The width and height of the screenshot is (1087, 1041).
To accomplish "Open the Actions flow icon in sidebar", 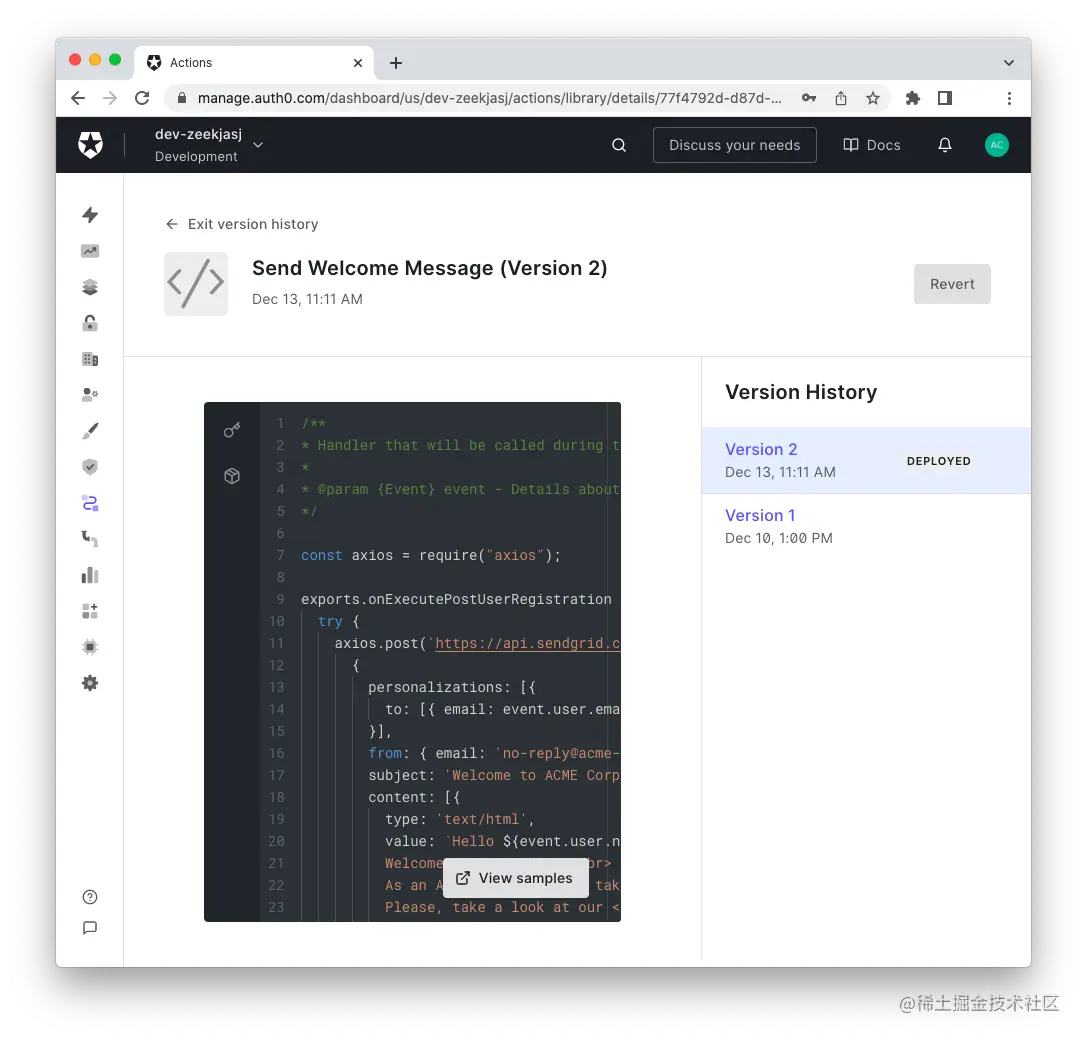I will (x=90, y=503).
